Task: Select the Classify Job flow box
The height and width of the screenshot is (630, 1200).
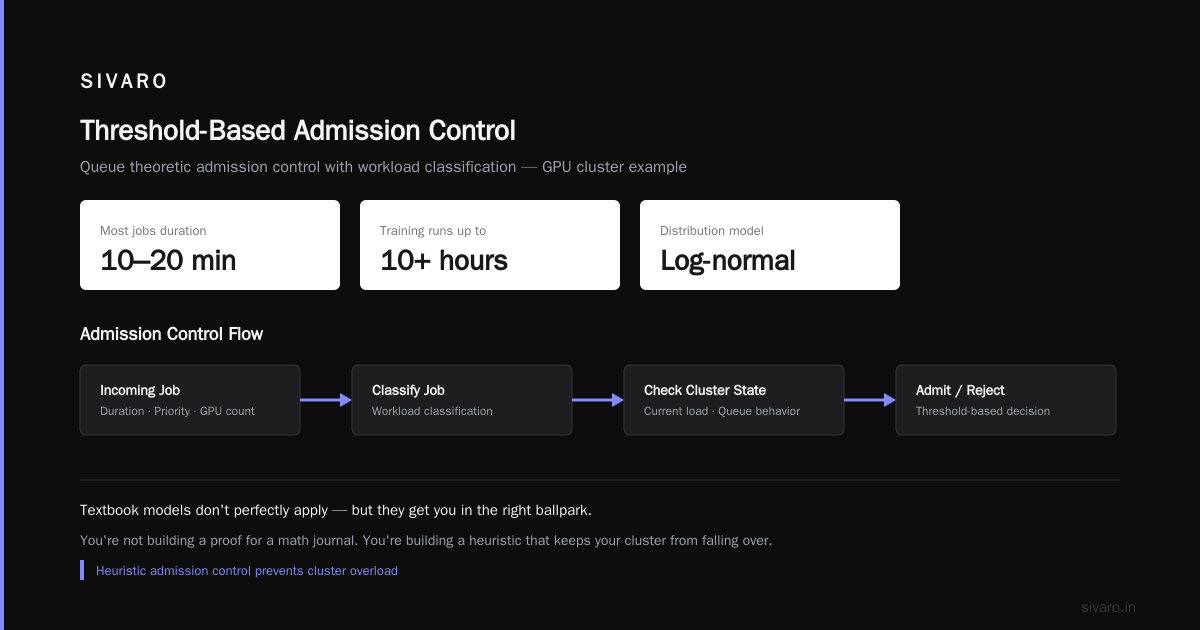Action: pyautogui.click(x=462, y=400)
